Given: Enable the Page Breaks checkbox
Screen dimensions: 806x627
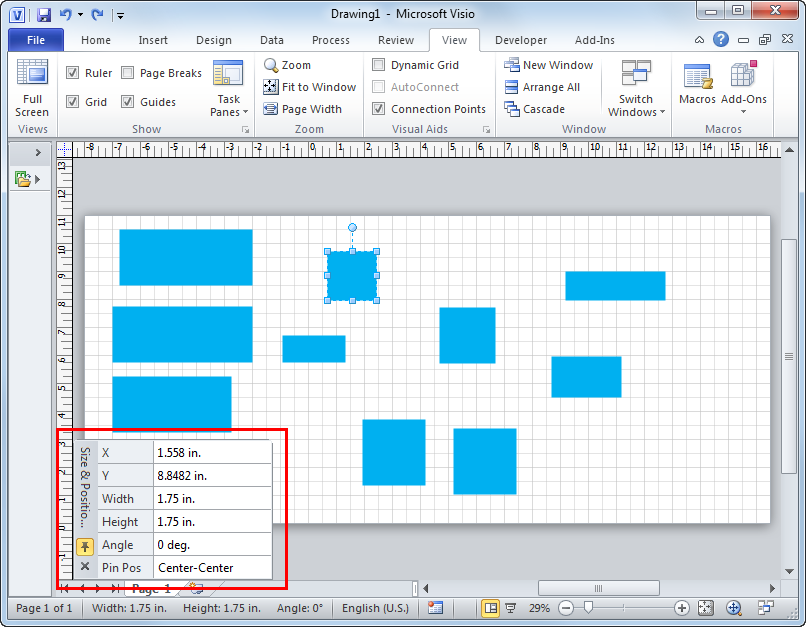Looking at the screenshot, I should click(128, 73).
